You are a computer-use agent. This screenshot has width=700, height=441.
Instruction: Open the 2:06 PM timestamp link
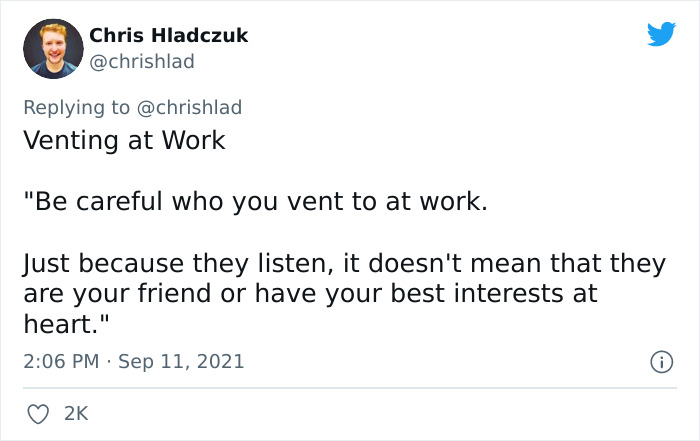point(60,361)
